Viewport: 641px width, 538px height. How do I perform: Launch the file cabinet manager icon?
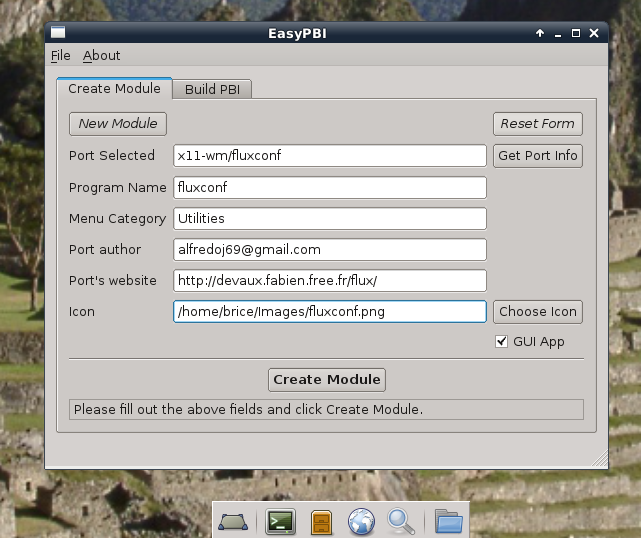(x=321, y=521)
